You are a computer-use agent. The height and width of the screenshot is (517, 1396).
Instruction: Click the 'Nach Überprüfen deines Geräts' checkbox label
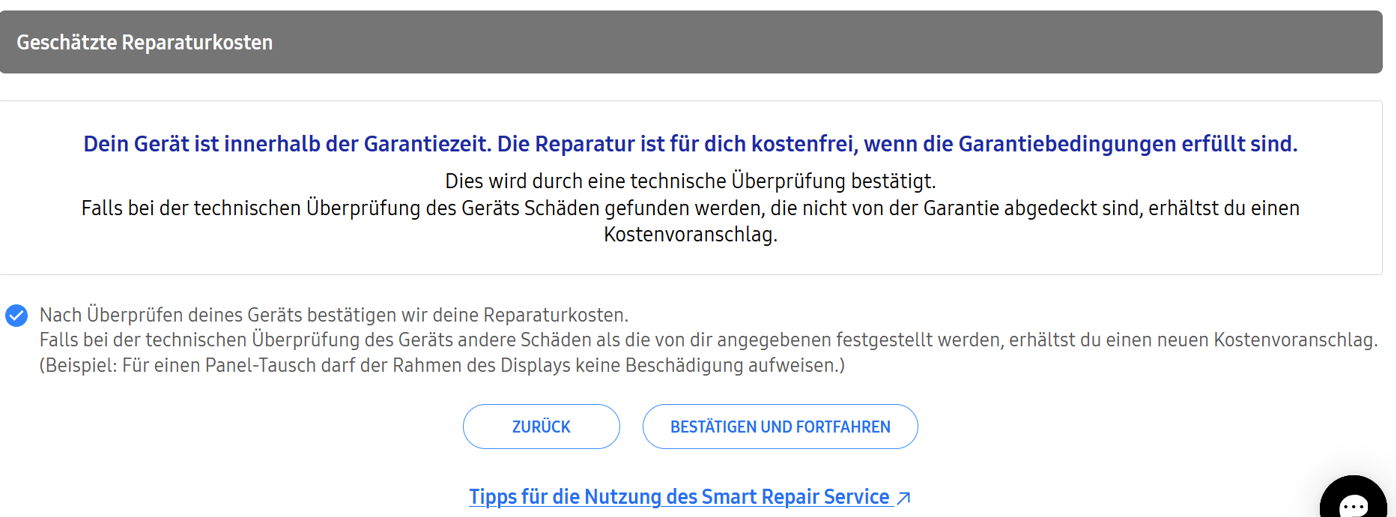[334, 315]
